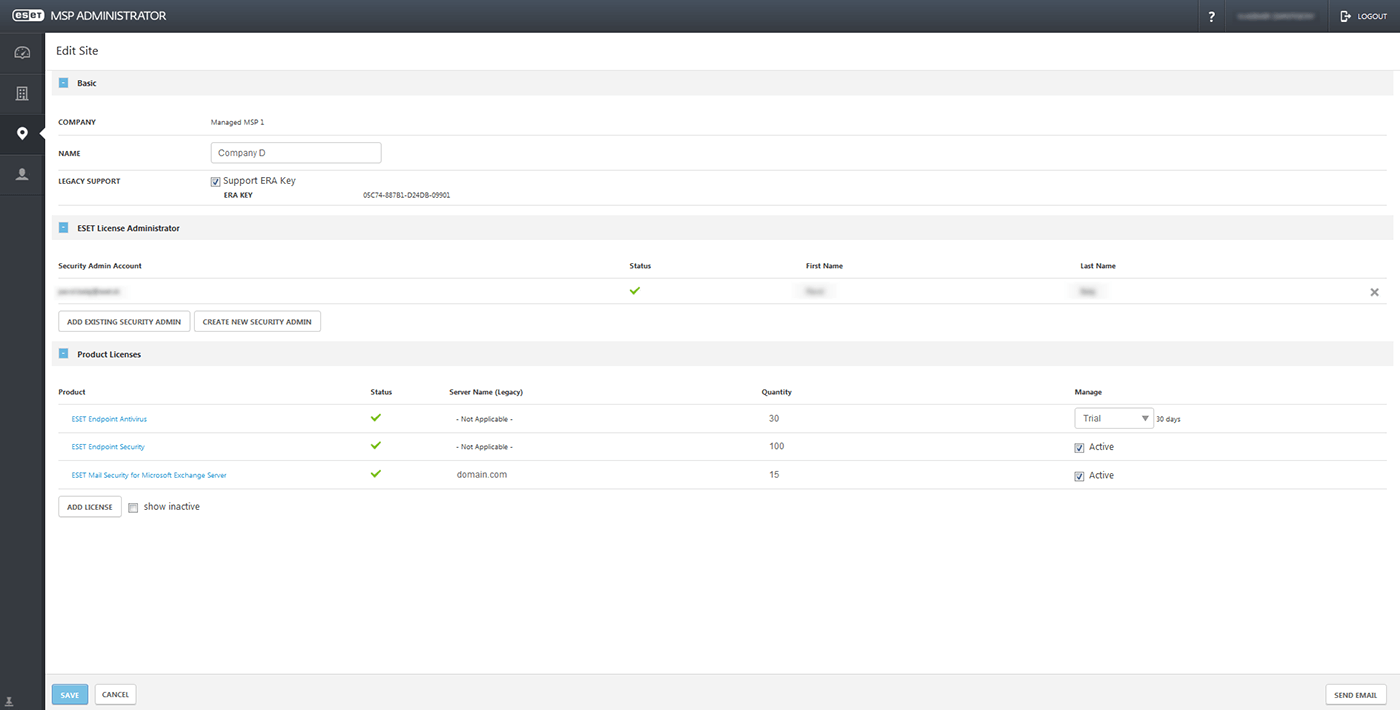1400x710 pixels.
Task: Click the Save button
Action: 70,694
